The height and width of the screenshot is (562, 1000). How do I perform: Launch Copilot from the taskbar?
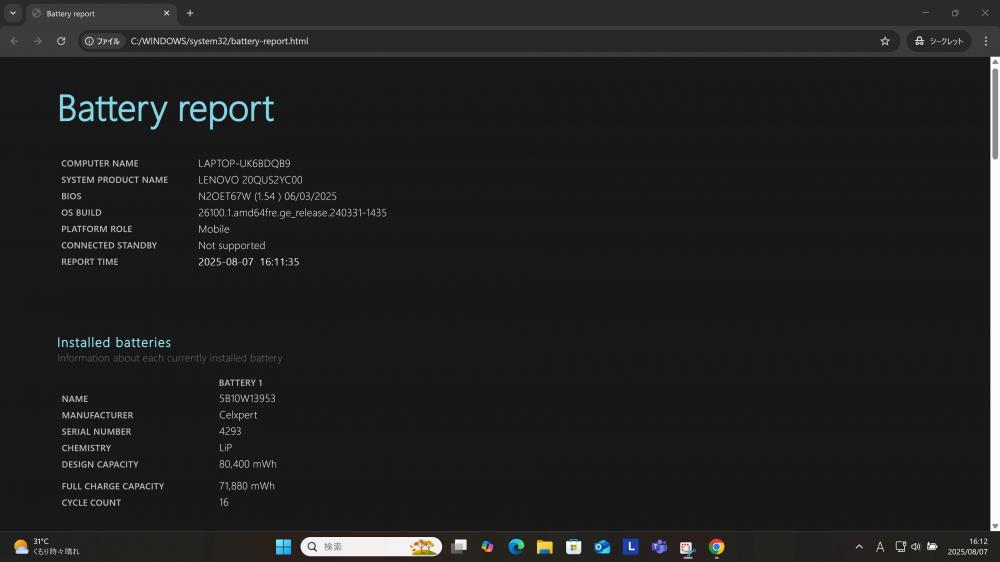[487, 547]
